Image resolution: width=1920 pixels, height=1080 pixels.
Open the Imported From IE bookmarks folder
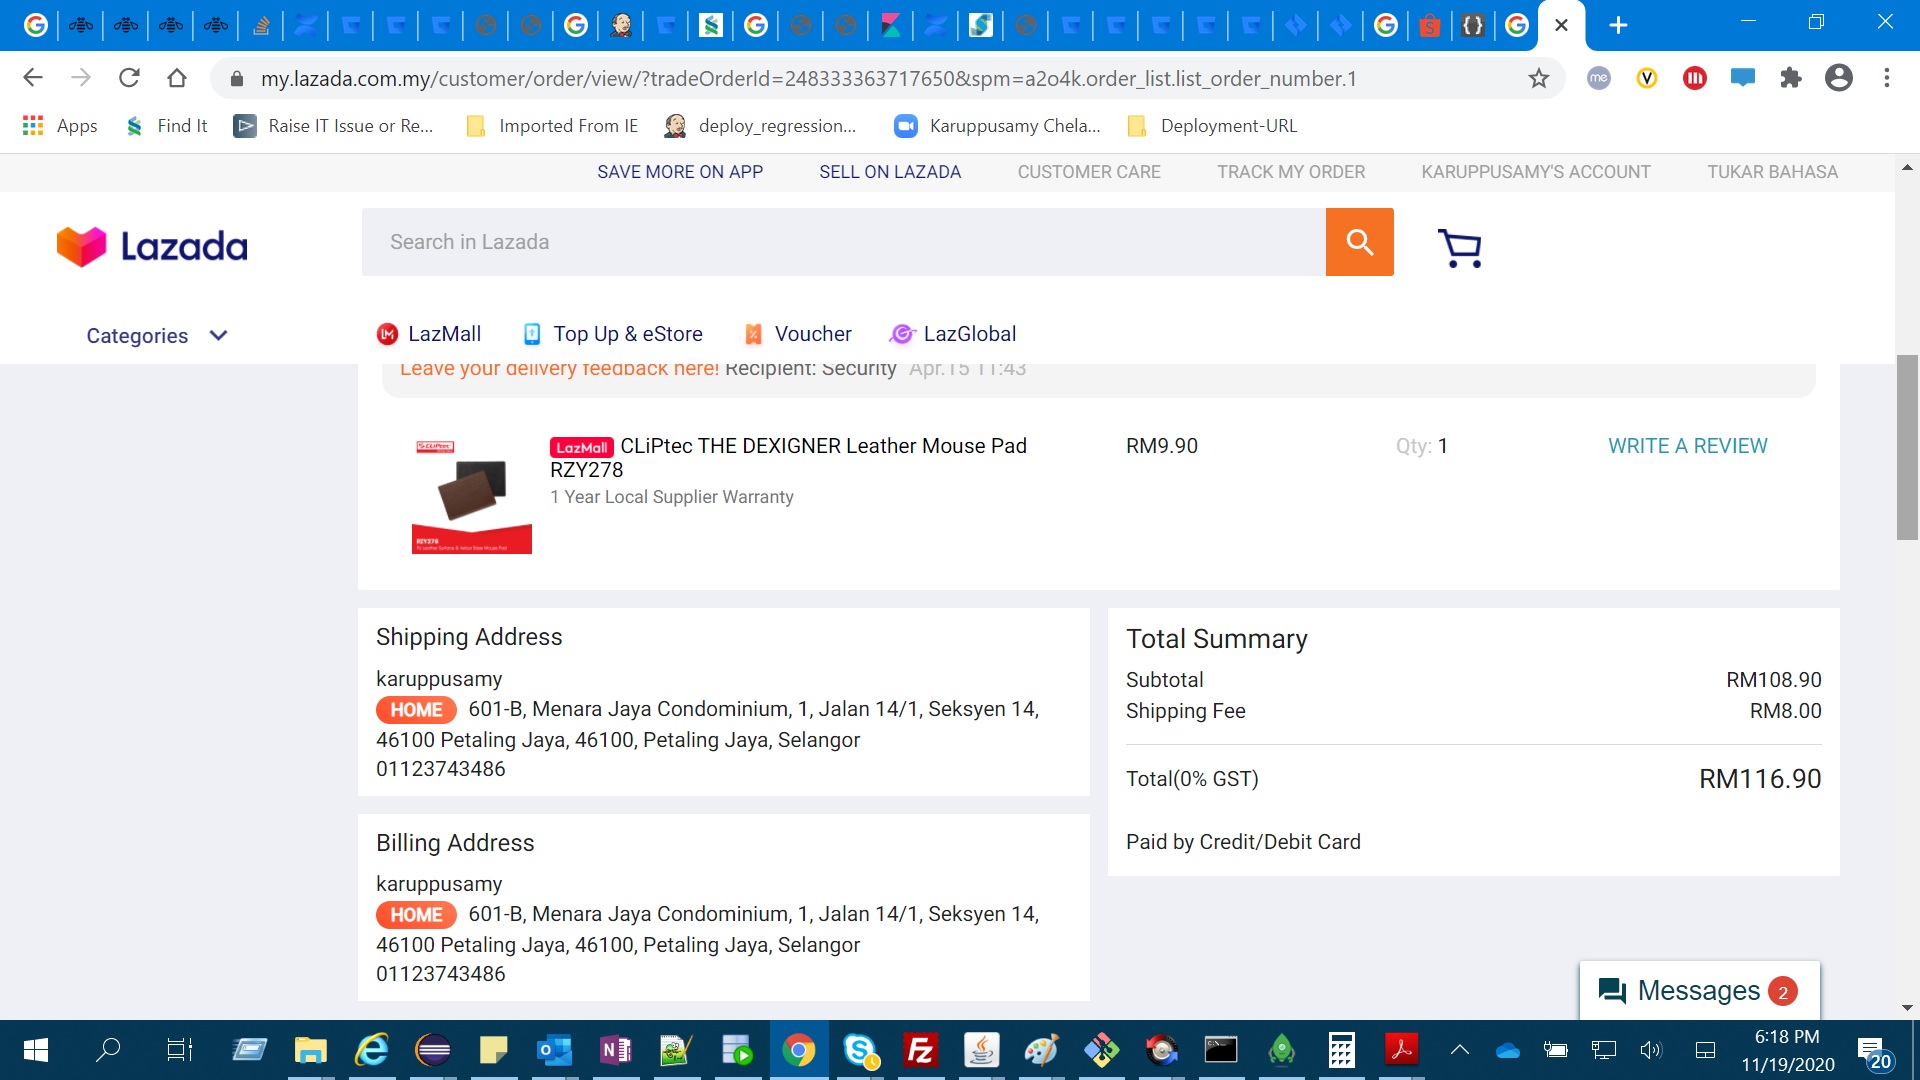[x=552, y=126]
